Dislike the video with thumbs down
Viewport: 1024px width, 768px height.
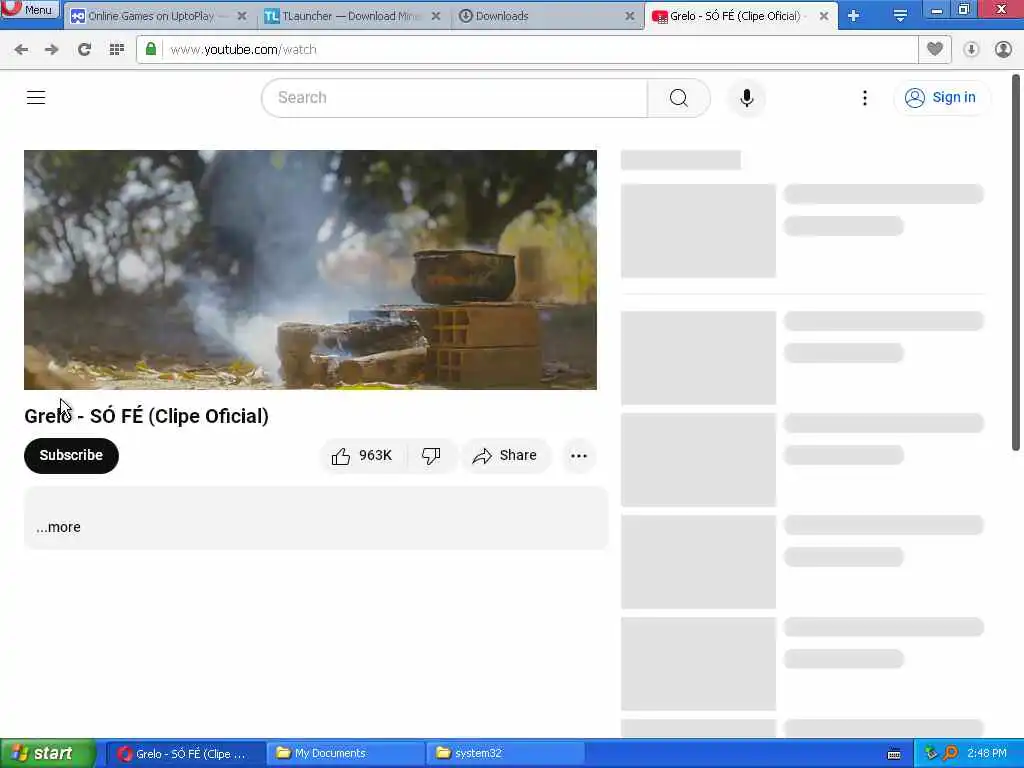coord(431,455)
